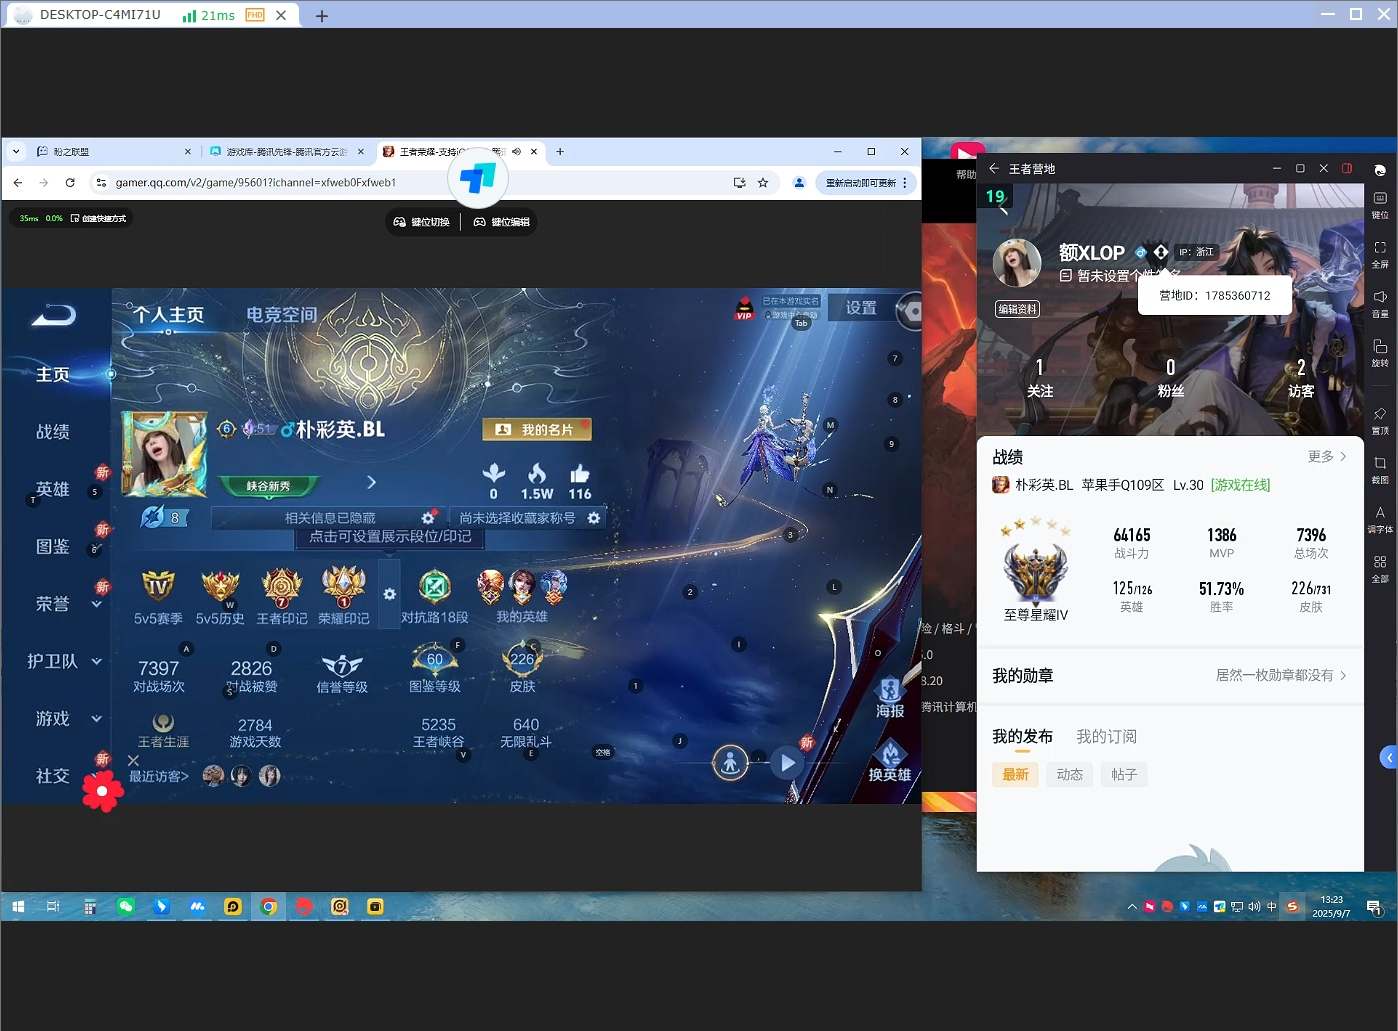This screenshot has height=1031, width=1398.
Task: Click the player avatar in game profile
Action: pos(164,453)
